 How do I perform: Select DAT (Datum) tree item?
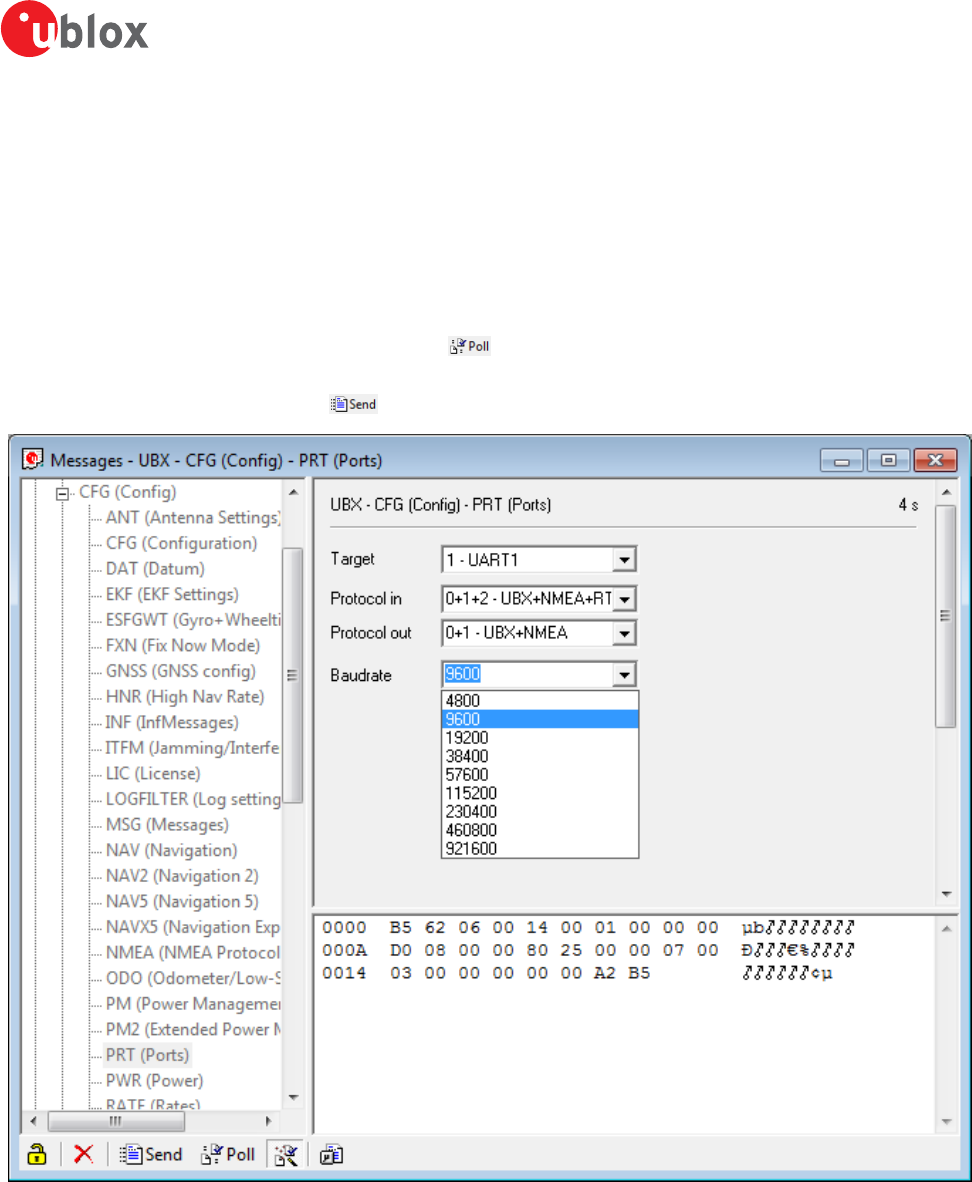pos(155,568)
